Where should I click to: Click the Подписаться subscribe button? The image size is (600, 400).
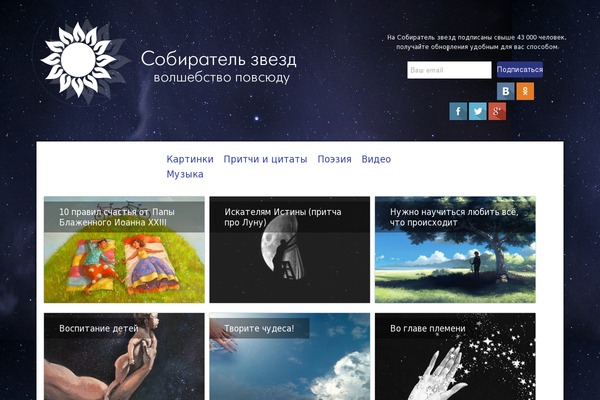pyautogui.click(x=520, y=70)
